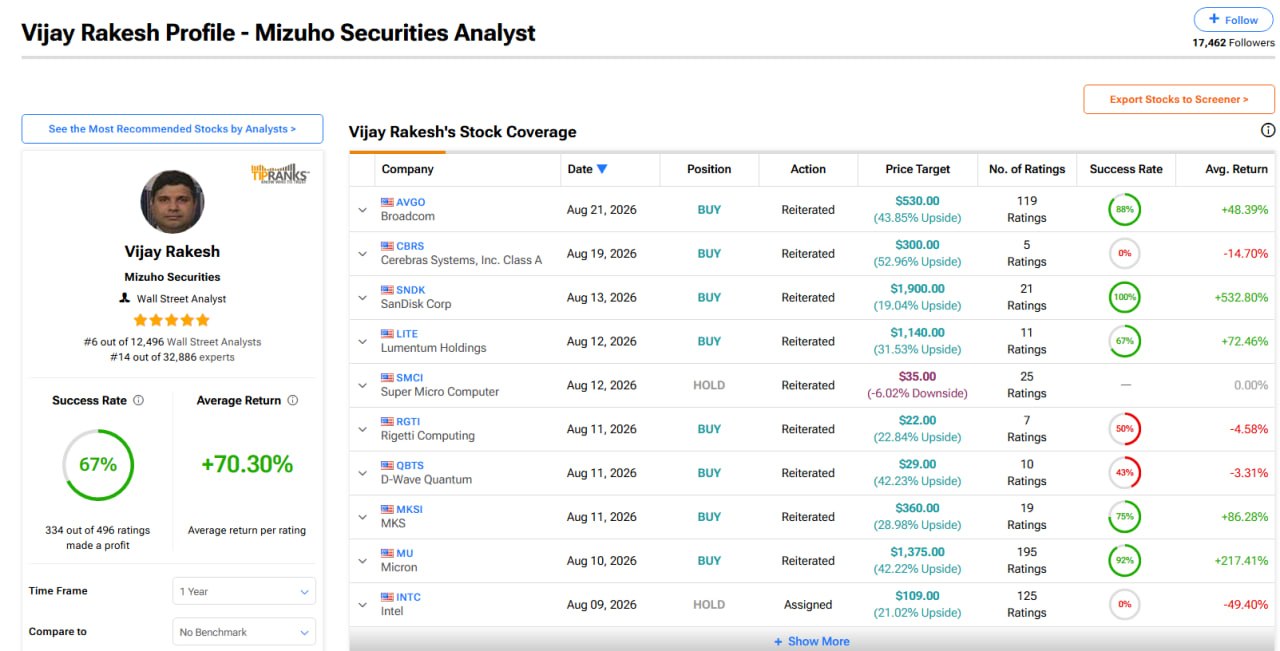The image size is (1280, 651).
Task: Click the Average Return info icon
Action: pos(293,400)
